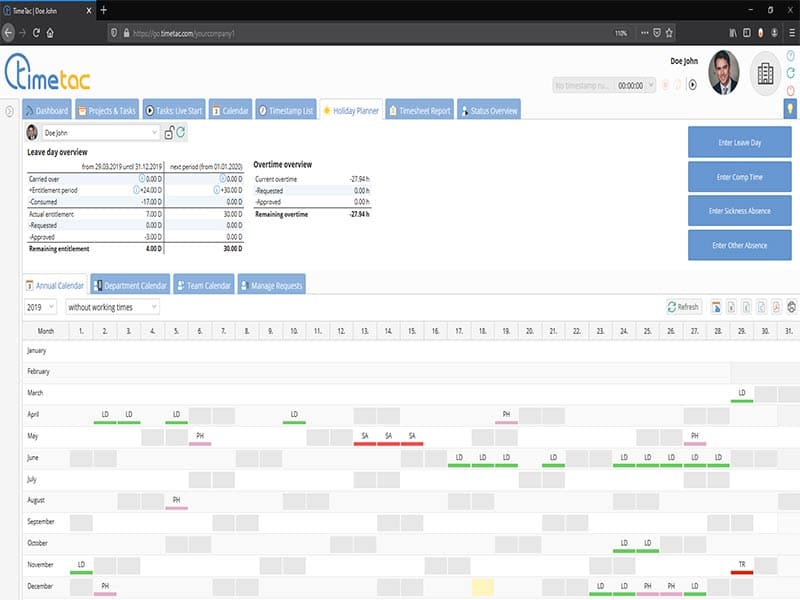Click the sidebar expand arrow left of Dashboard

pos(9,111)
